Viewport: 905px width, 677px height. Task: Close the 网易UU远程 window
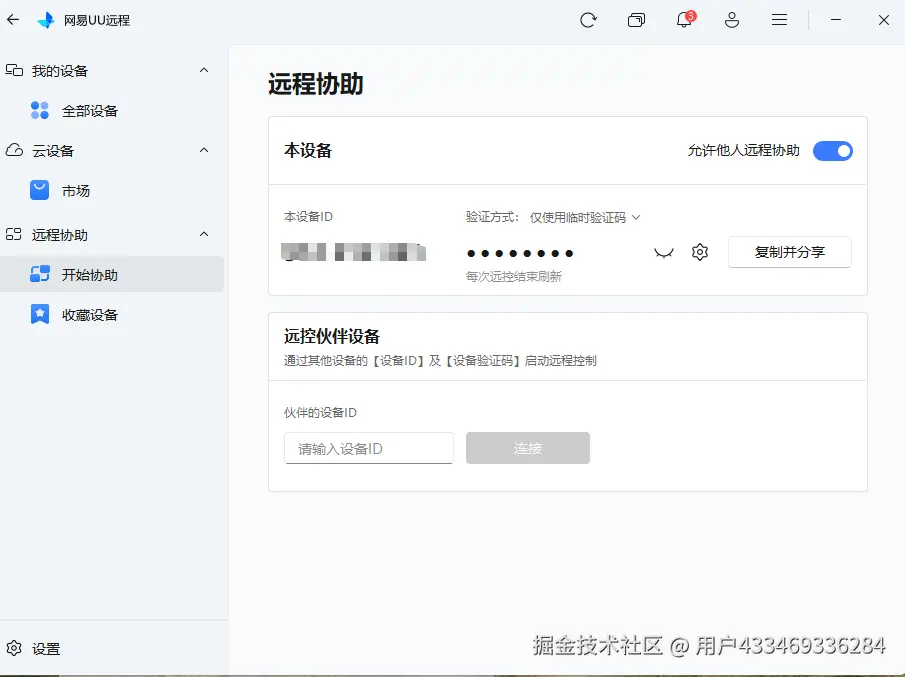point(884,20)
